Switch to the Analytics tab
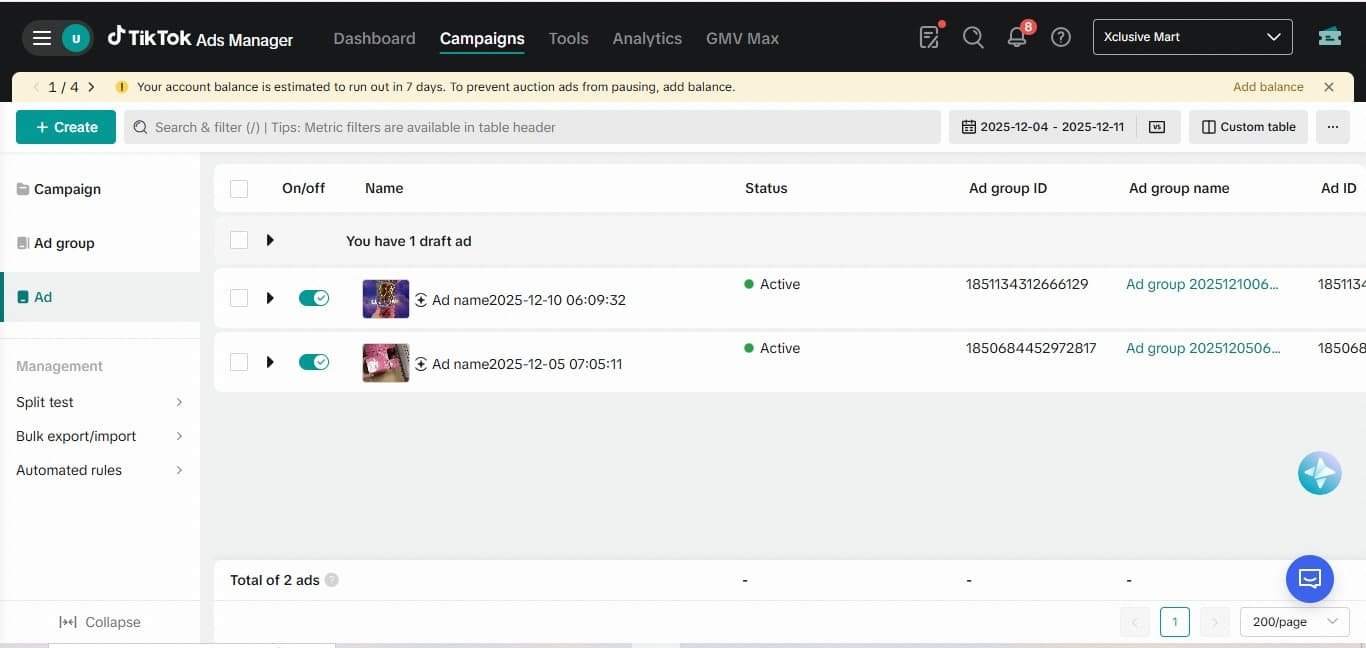1366x648 pixels. 647,38
